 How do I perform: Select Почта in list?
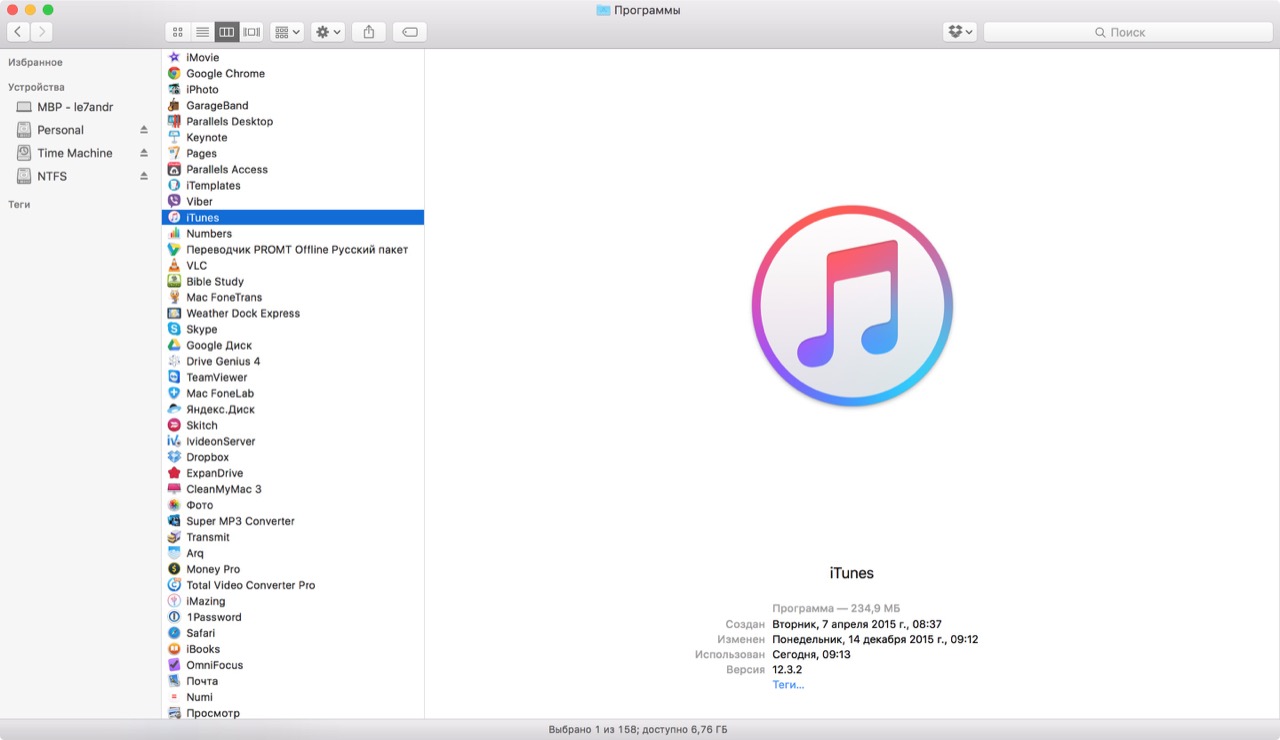pos(293,681)
